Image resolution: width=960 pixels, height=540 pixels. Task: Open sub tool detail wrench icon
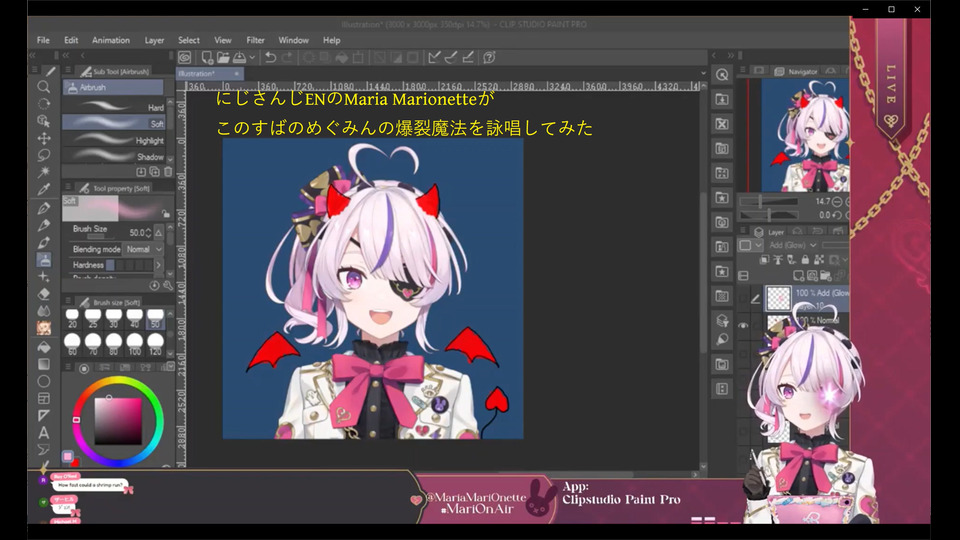168,285
